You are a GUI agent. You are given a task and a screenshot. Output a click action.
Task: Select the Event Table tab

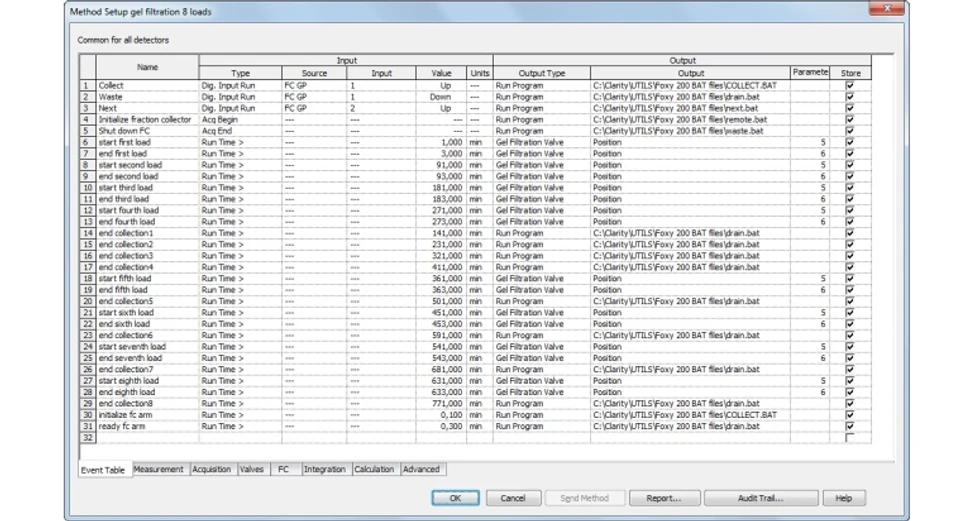point(103,470)
